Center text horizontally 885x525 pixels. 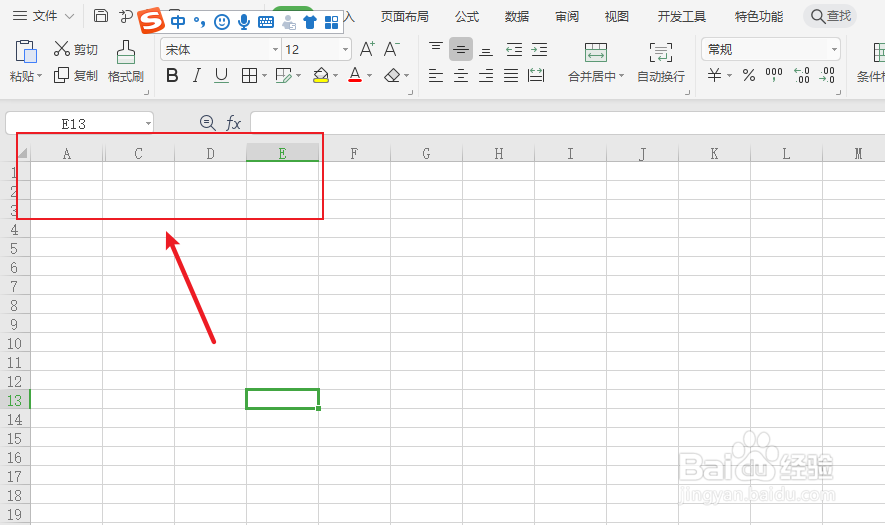[x=461, y=75]
